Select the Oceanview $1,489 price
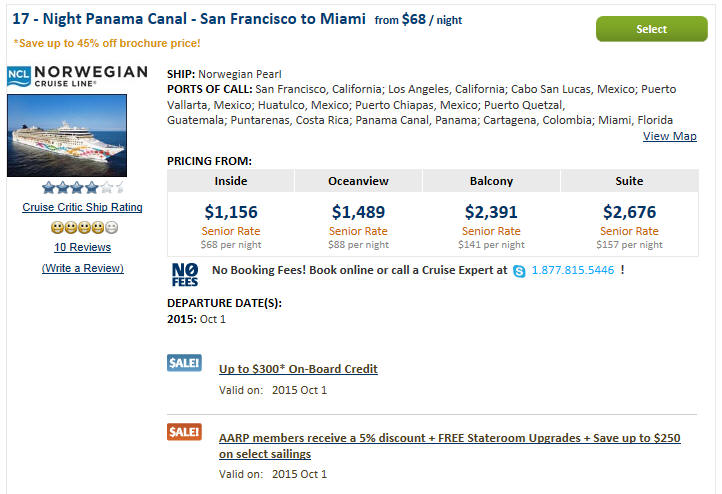The width and height of the screenshot is (722, 494). pos(358,212)
